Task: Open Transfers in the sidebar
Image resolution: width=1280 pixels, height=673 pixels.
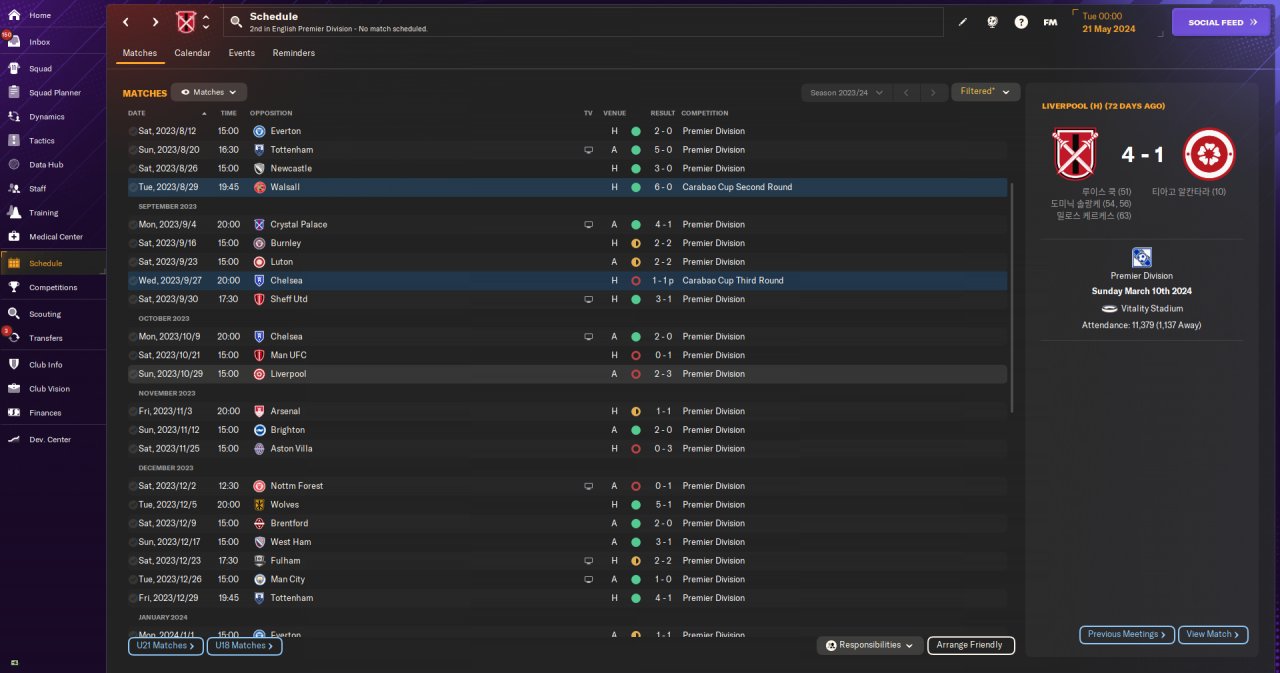Action: point(53,338)
